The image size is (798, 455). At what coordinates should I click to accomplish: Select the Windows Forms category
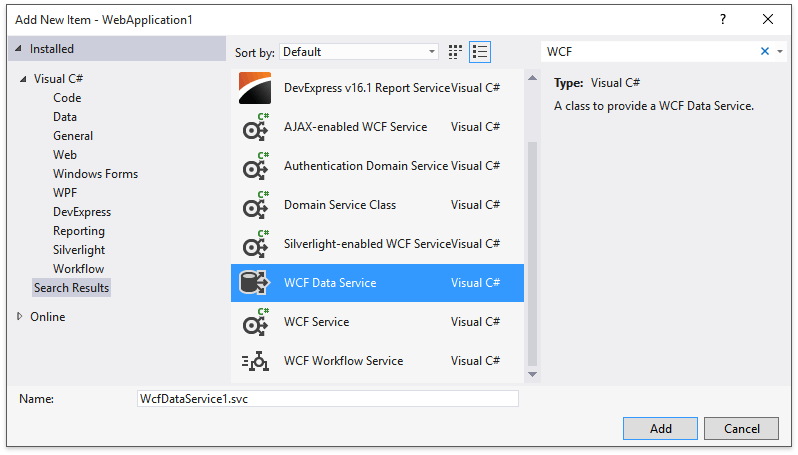click(95, 174)
